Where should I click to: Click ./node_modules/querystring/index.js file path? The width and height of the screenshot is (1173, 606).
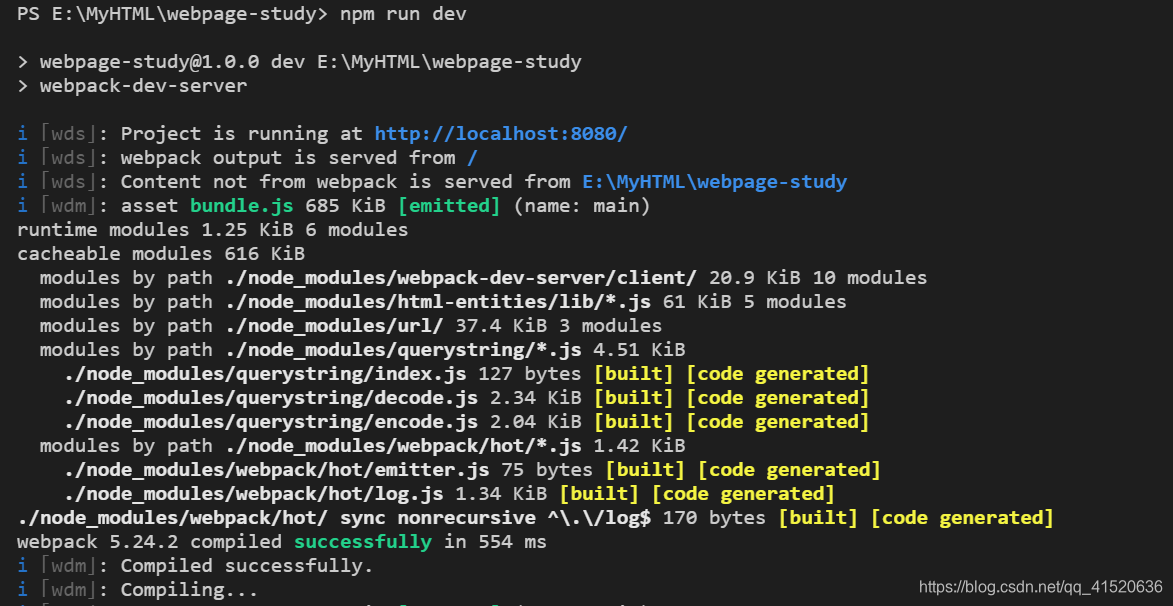(x=265, y=373)
